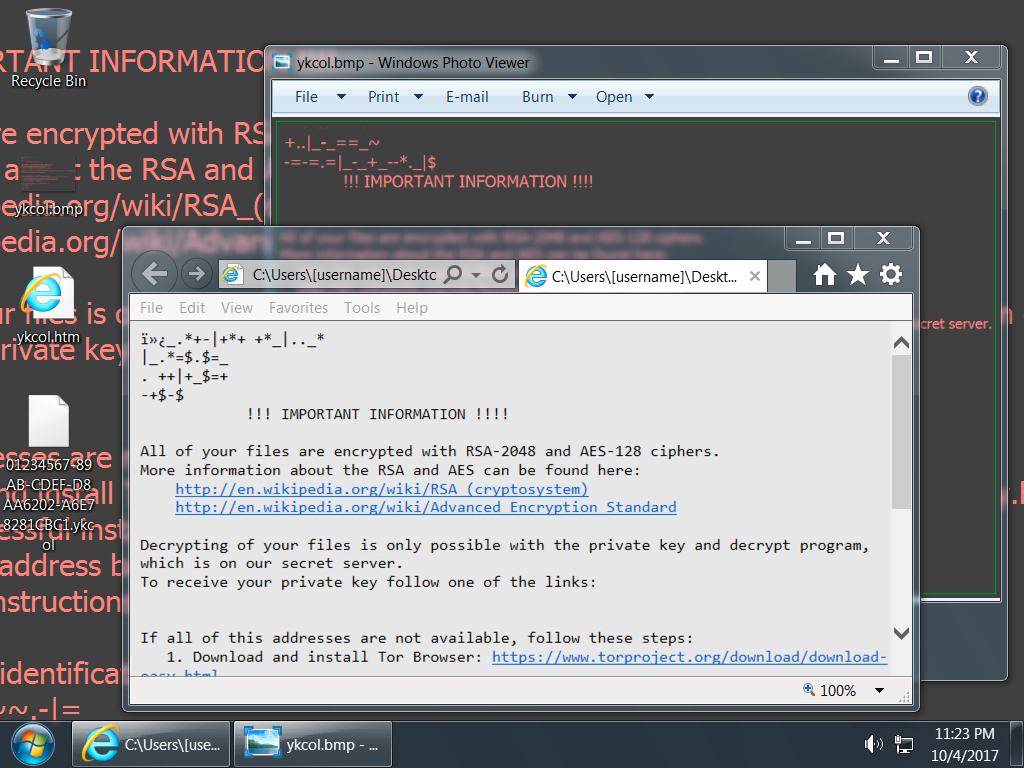Minimize the Windows Photo Viewer window
This screenshot has width=1024, height=768.
click(891, 57)
